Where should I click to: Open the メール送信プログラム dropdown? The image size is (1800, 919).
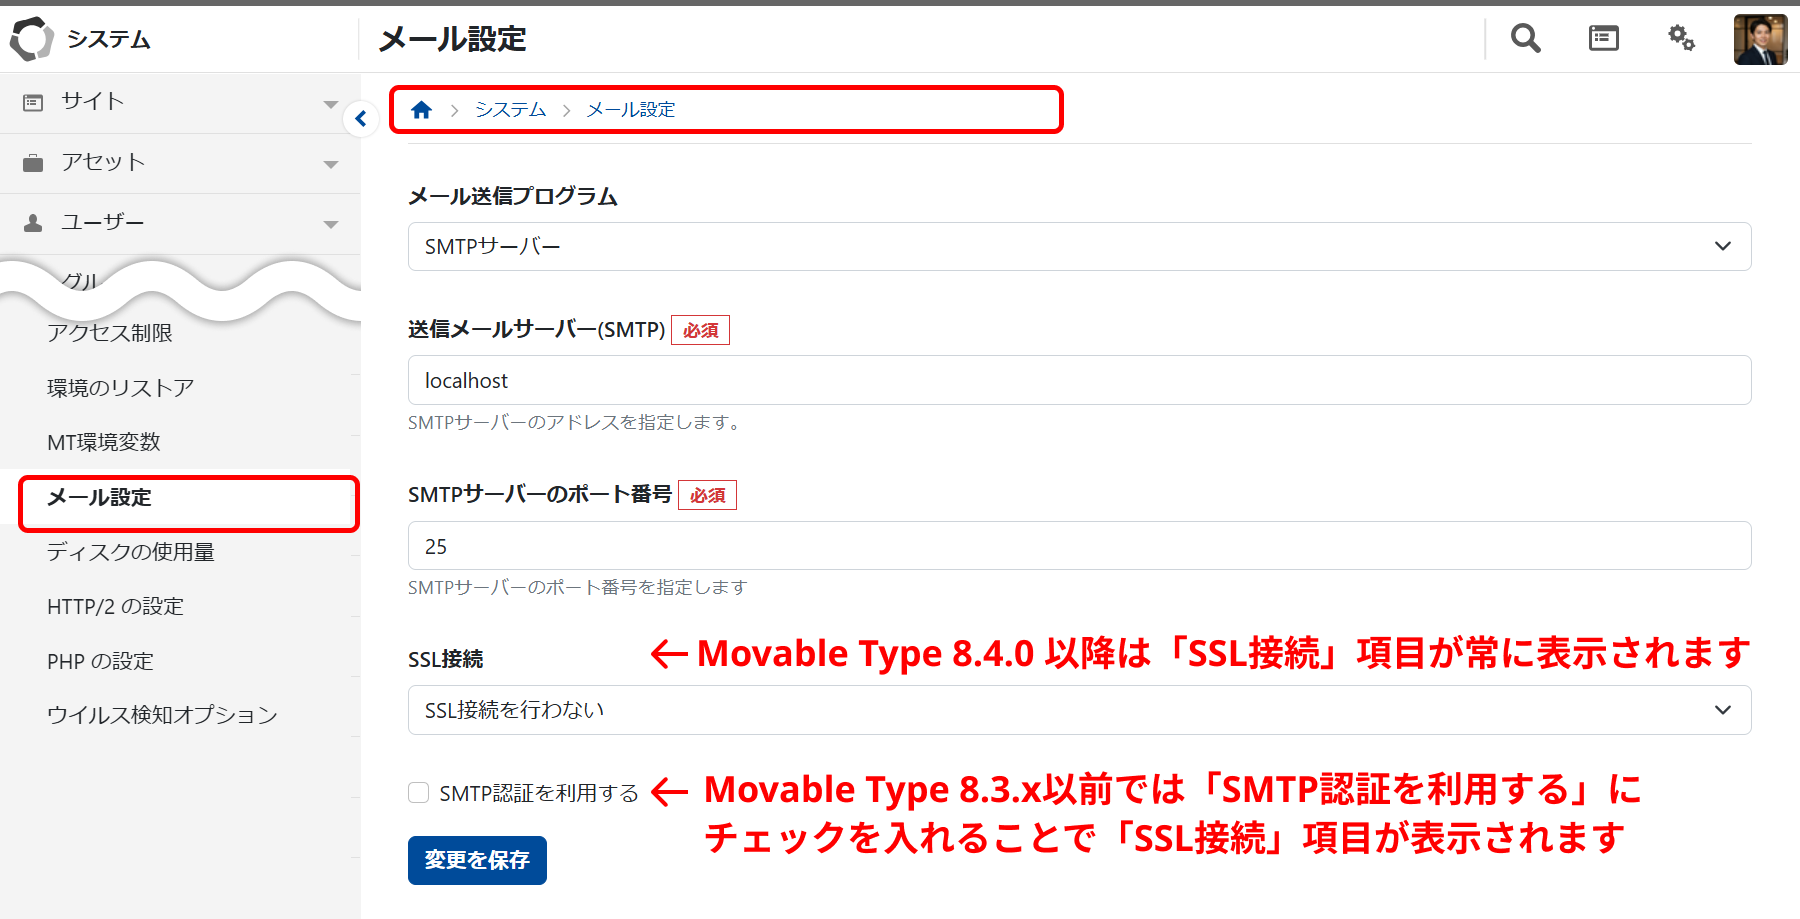(x=1078, y=246)
